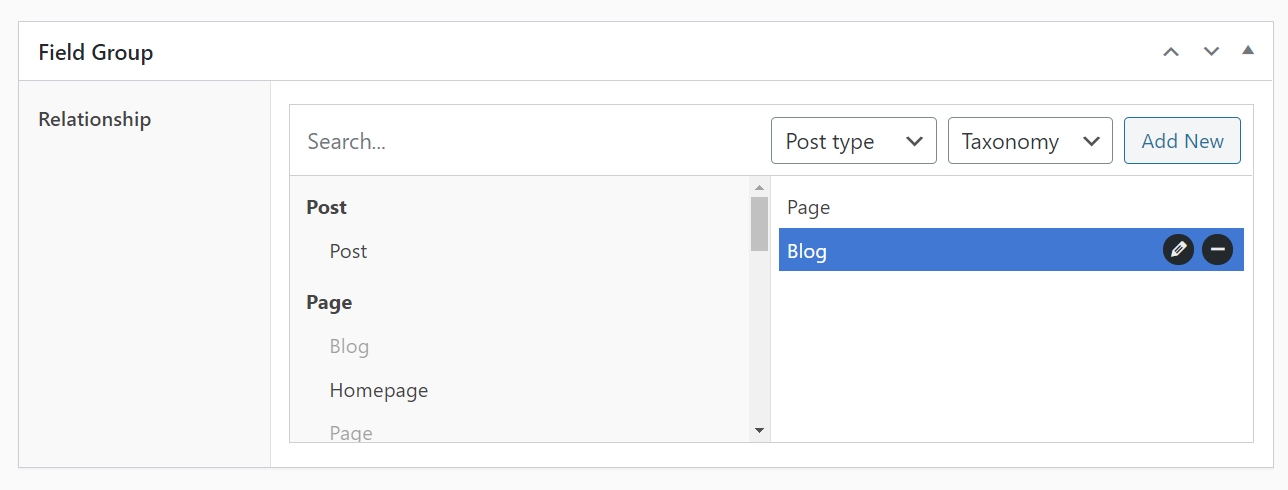Screen dimensions: 1288x490
Task: Open the Post type filter dropdown
Action: tap(854, 141)
